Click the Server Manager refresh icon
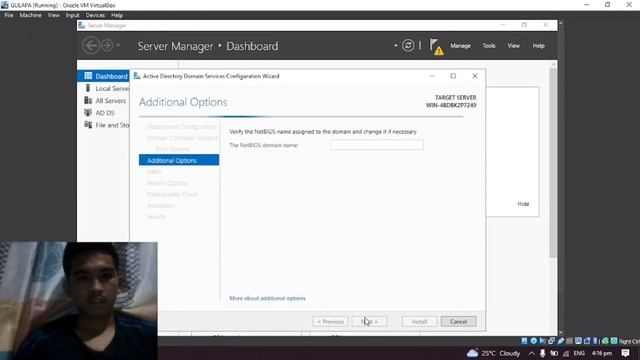 408,45
